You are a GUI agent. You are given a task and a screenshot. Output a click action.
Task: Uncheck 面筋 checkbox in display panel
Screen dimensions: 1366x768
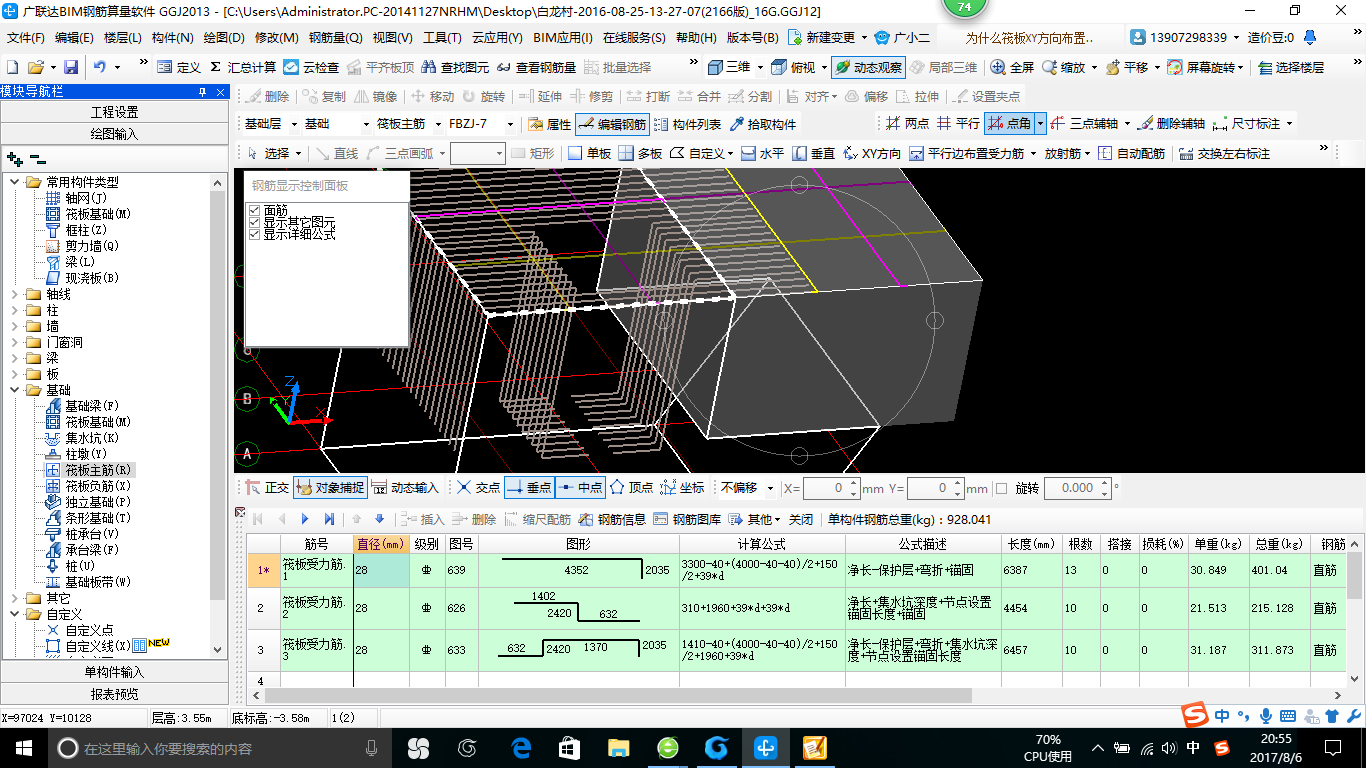254,211
